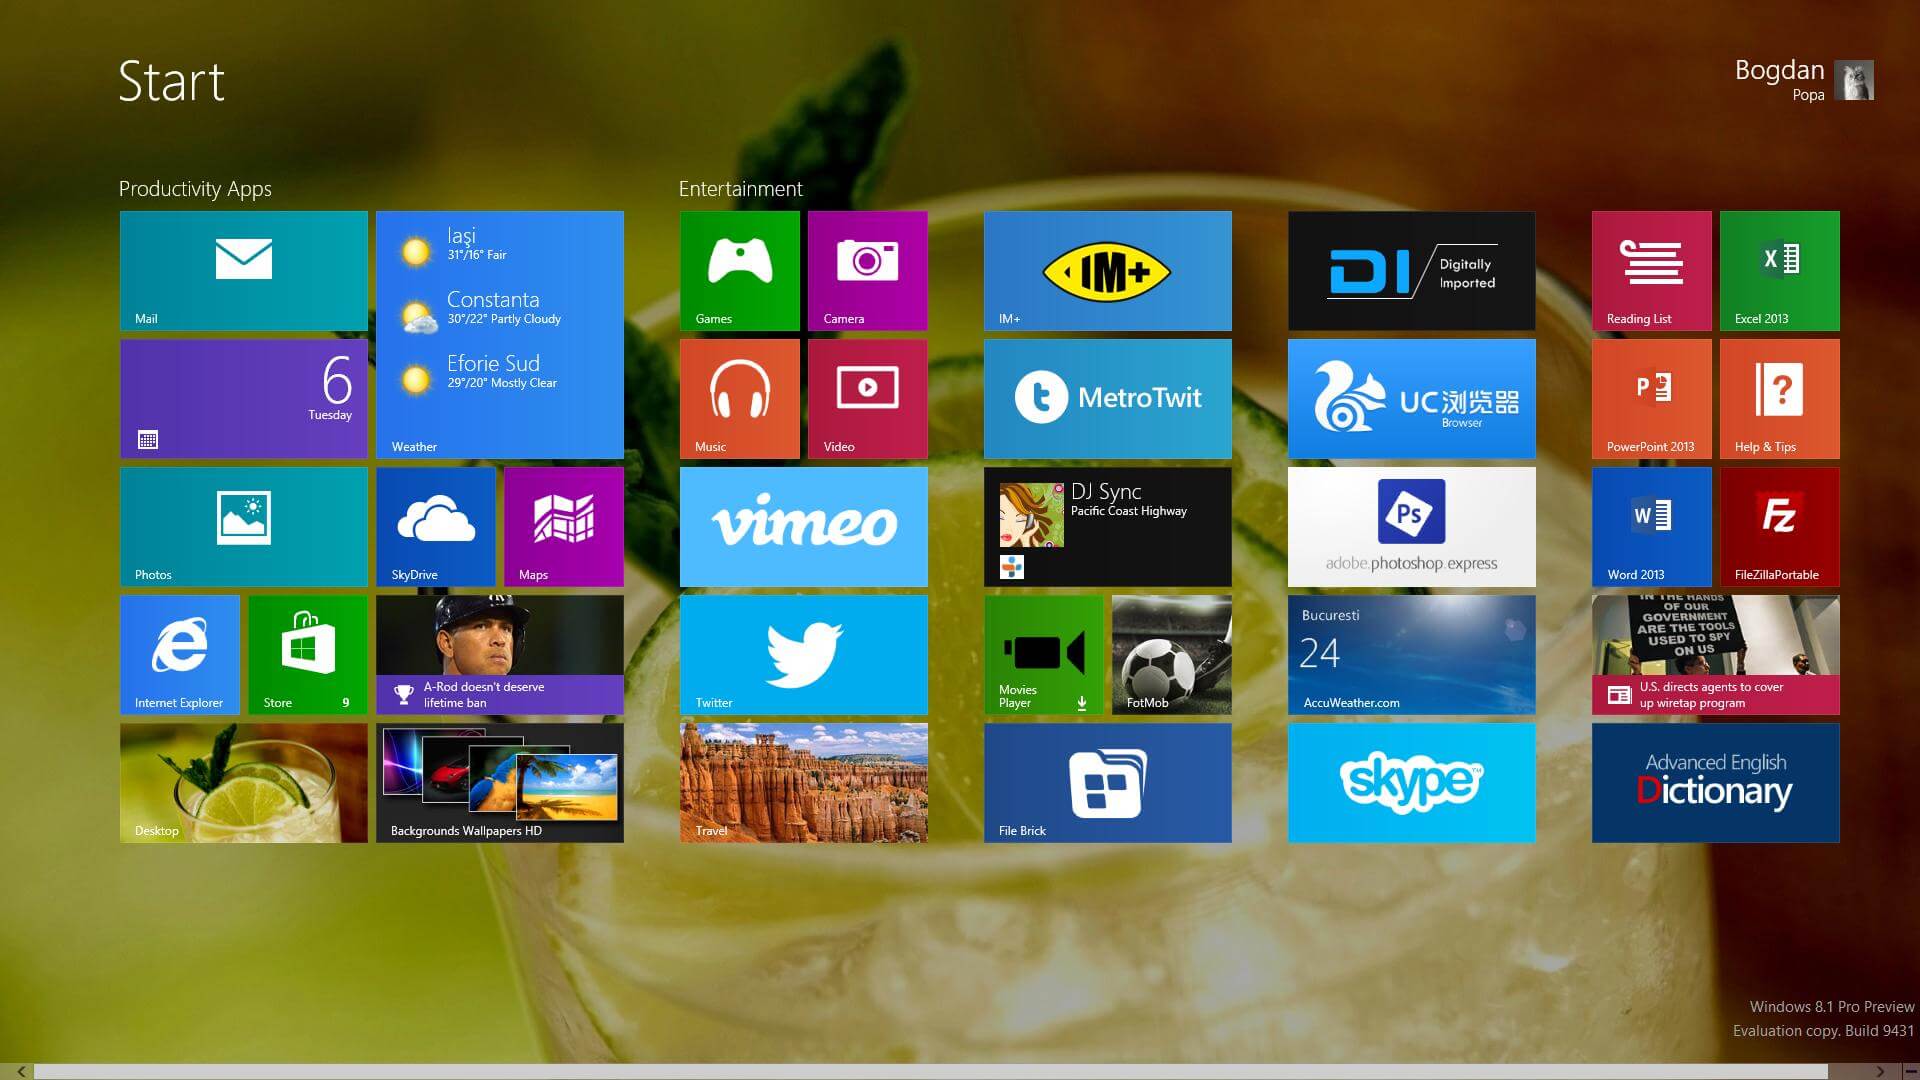Viewport: 1920px width, 1080px height.
Task: Open the Mail tile
Action: tap(244, 271)
